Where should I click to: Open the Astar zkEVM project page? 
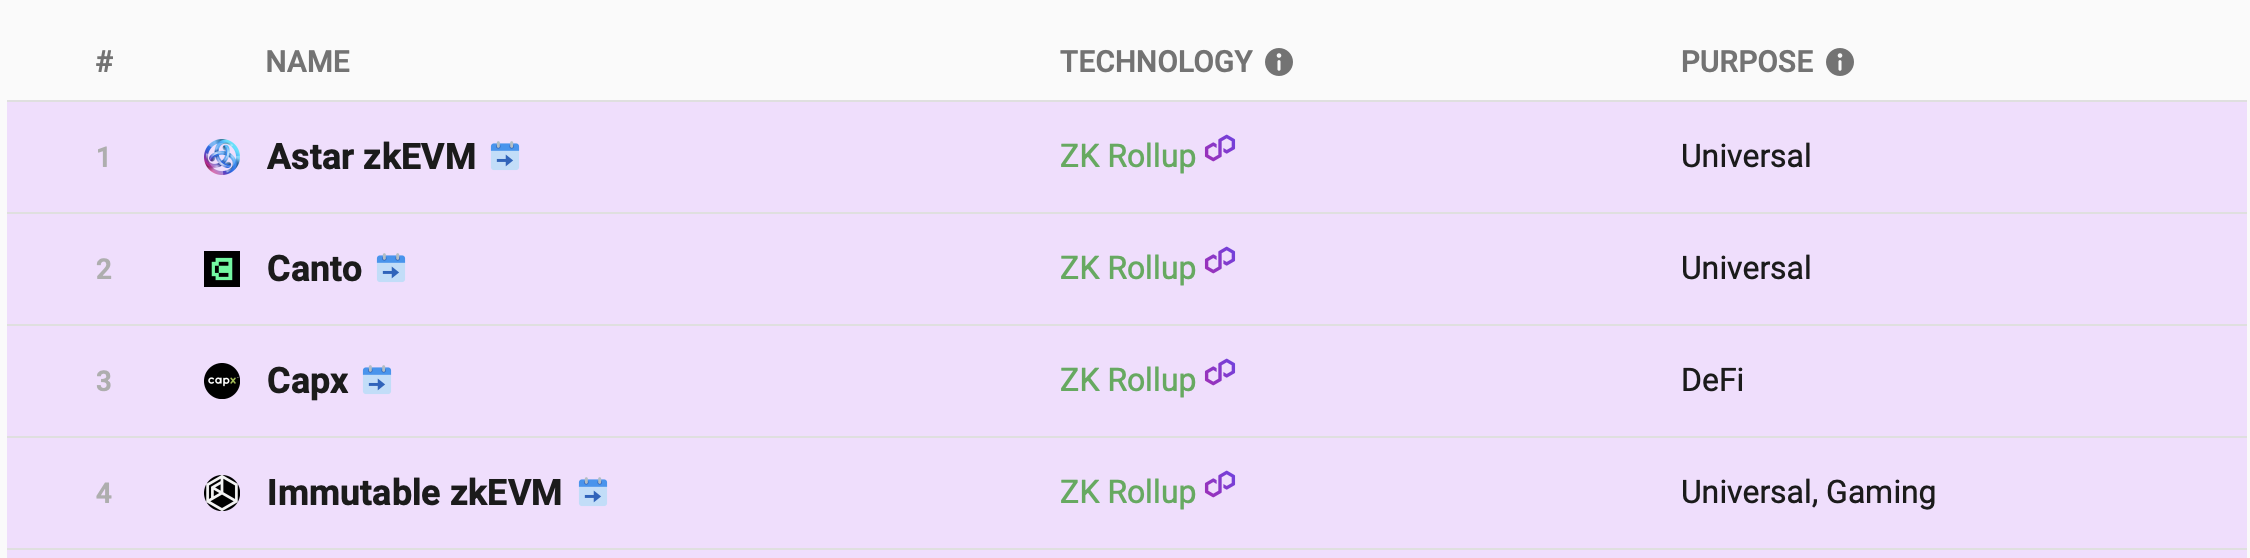[x=371, y=157]
